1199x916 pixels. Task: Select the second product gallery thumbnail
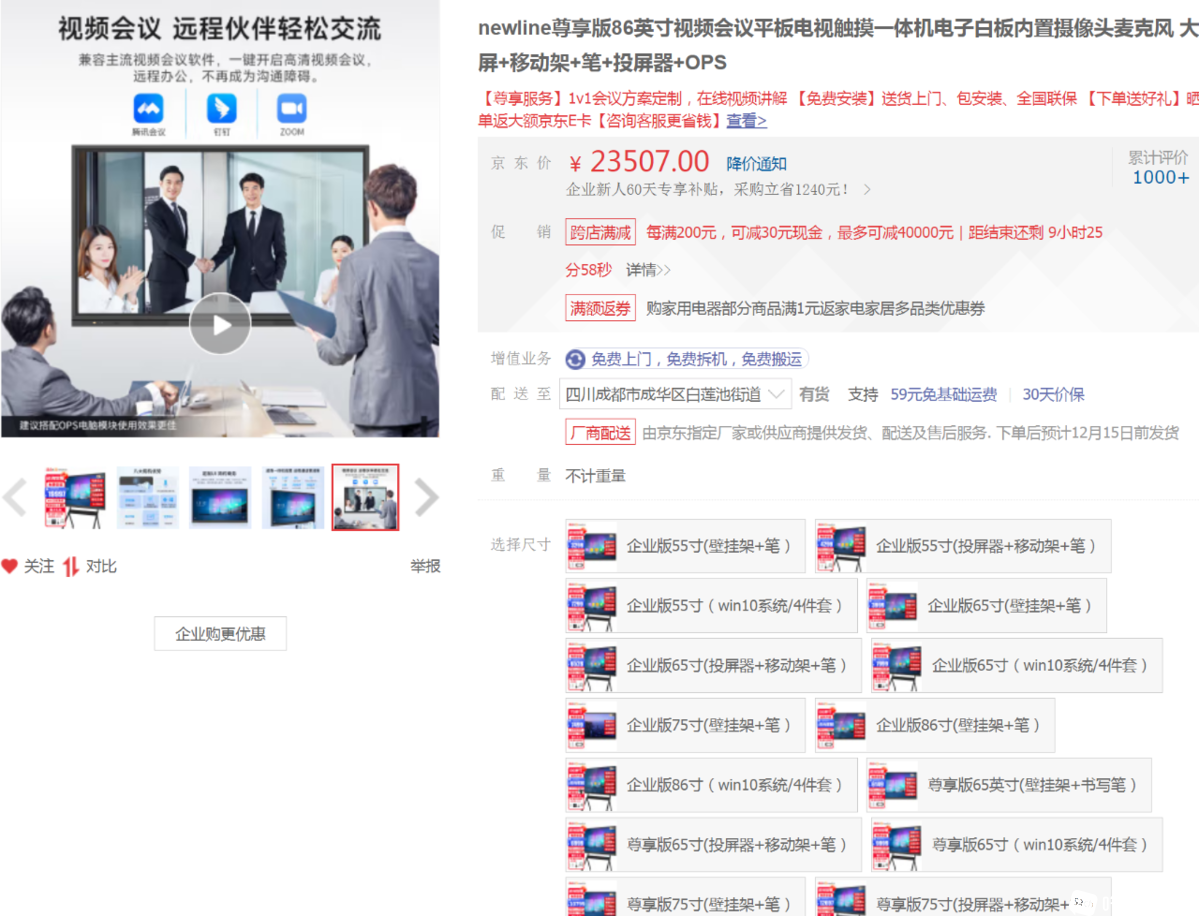(148, 497)
